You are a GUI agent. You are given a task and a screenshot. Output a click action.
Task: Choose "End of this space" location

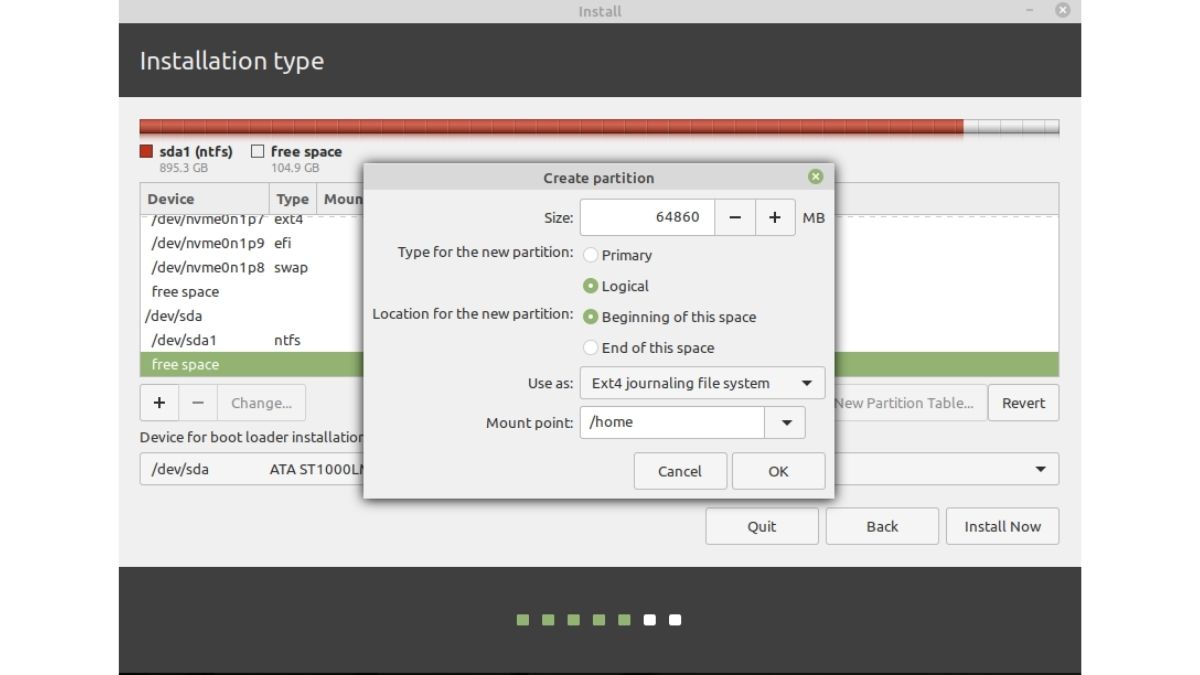[590, 347]
